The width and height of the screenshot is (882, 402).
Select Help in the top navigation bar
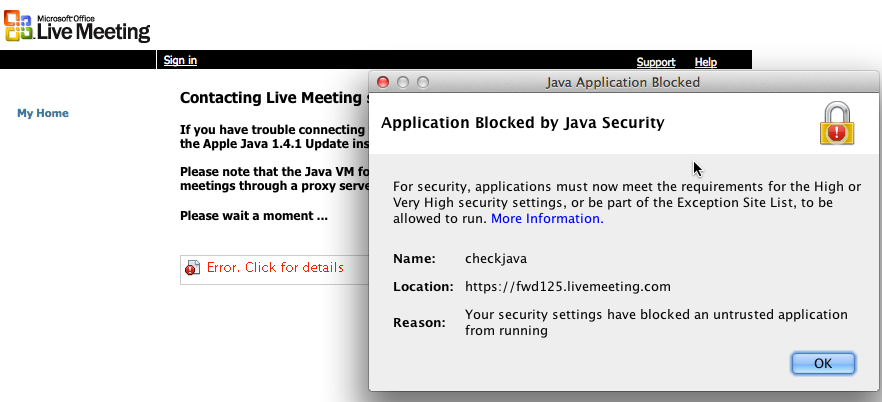(x=706, y=62)
